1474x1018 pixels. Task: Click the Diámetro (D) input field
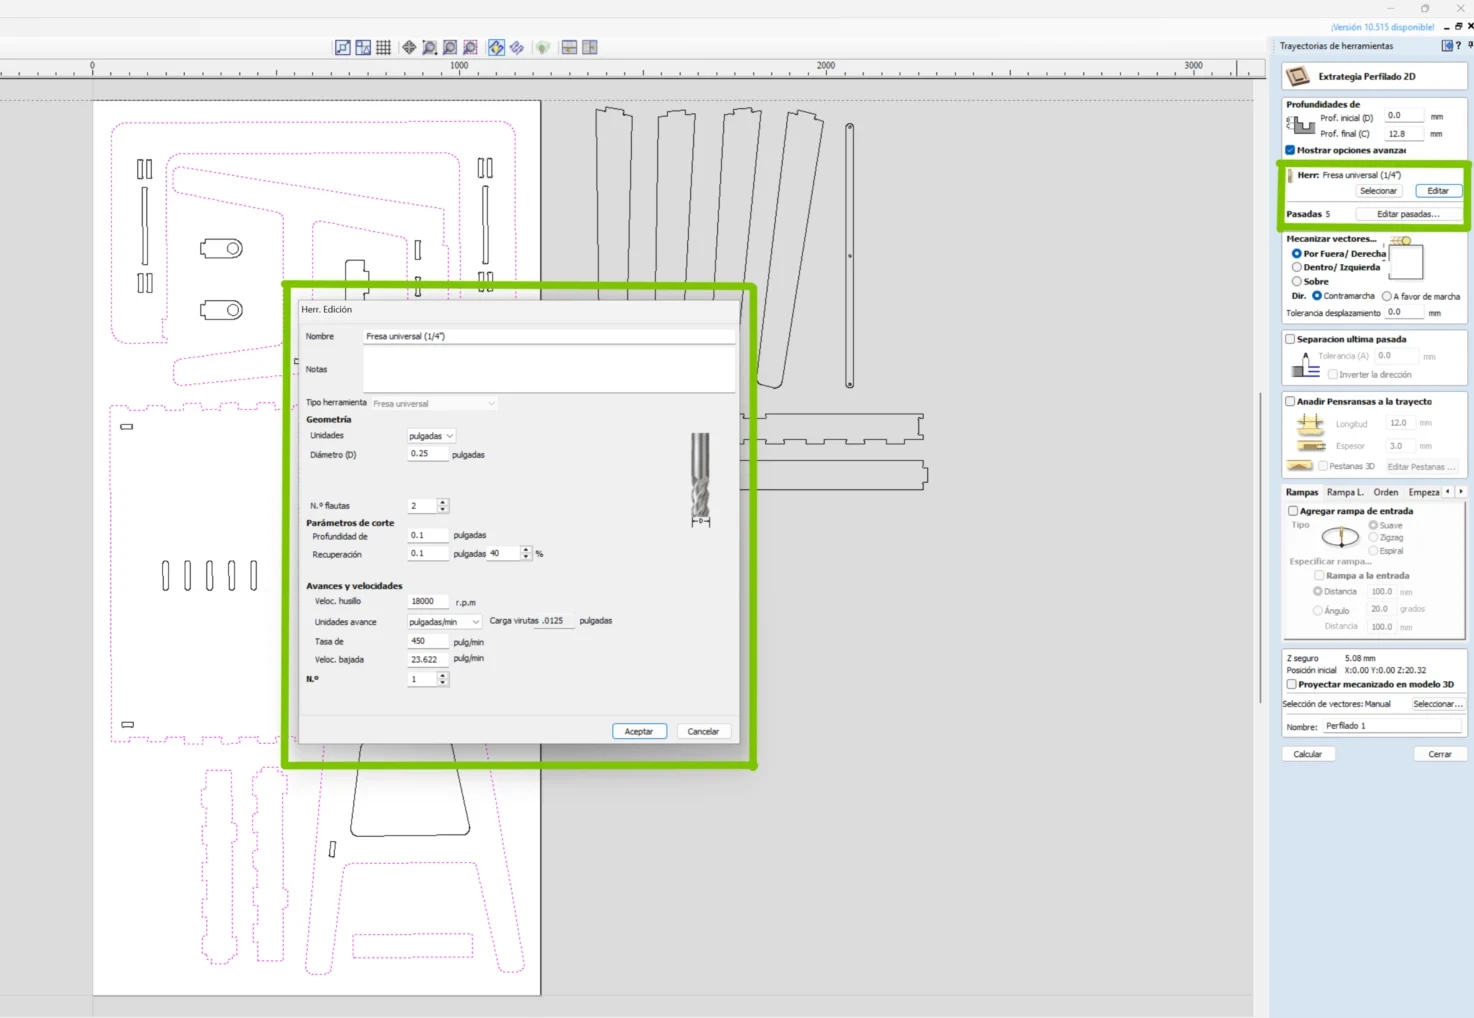428,454
